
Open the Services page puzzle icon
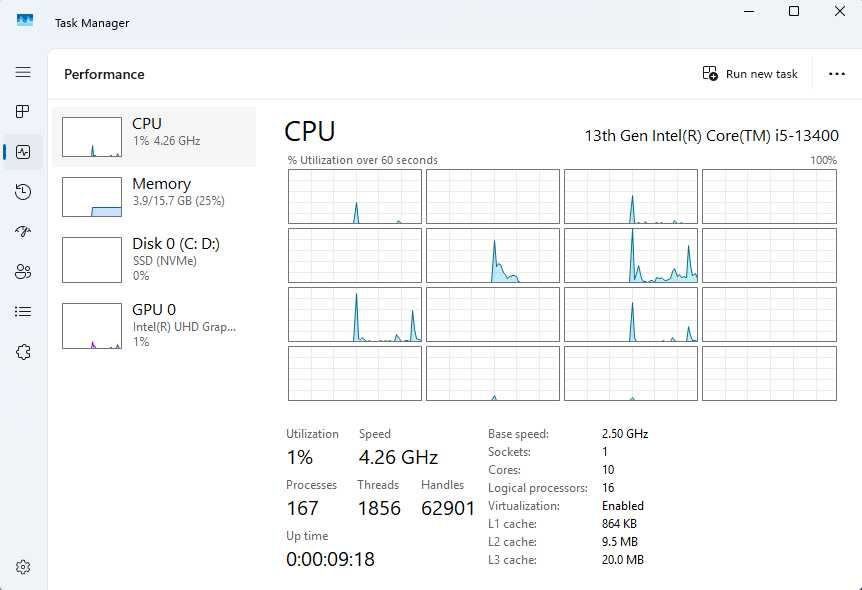coord(23,352)
